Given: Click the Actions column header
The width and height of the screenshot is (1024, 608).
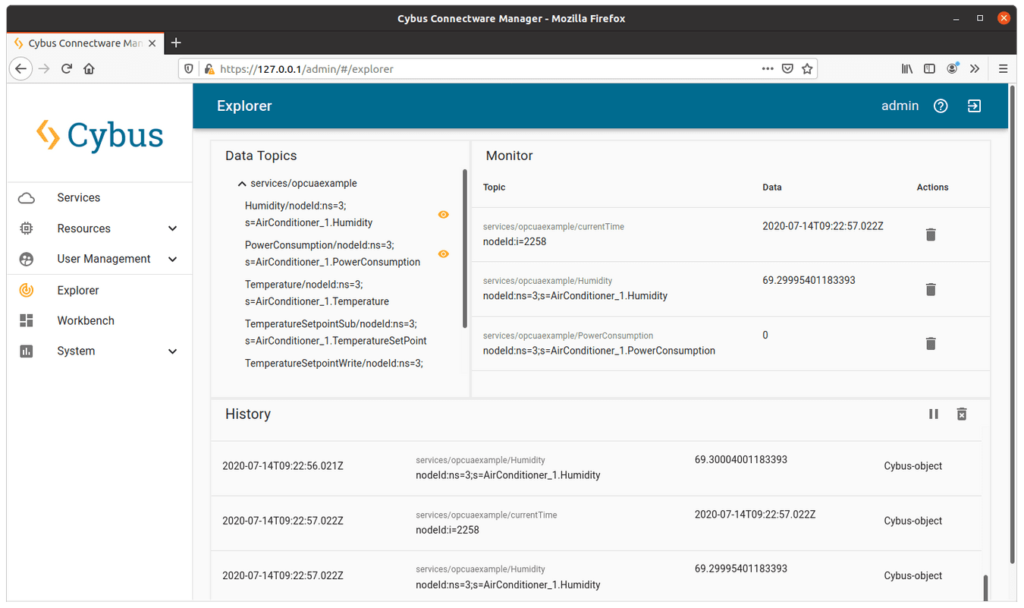Looking at the screenshot, I should [x=932, y=187].
